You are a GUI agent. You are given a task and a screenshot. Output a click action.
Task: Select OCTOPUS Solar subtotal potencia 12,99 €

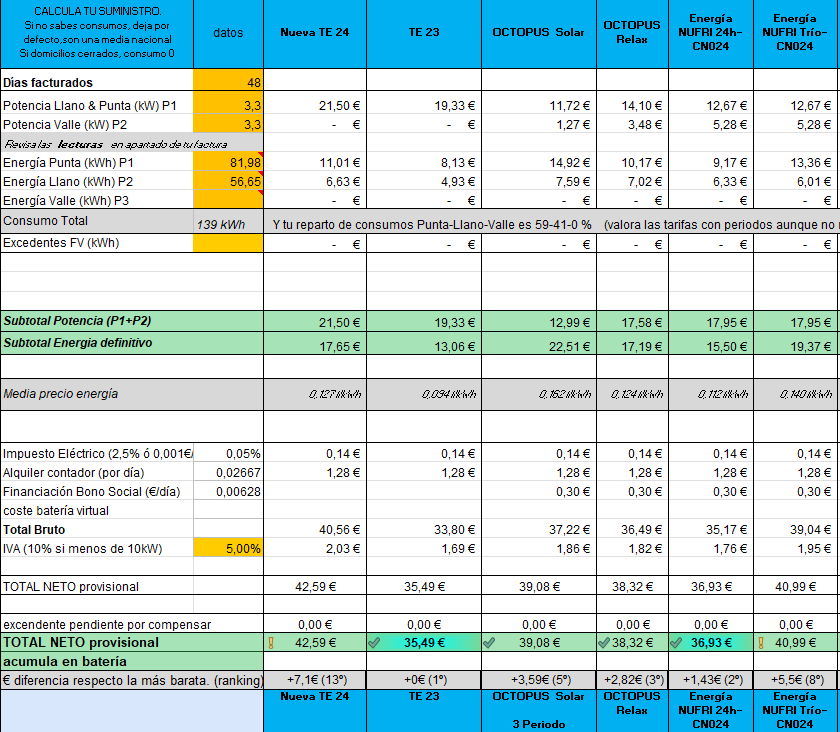[539, 322]
